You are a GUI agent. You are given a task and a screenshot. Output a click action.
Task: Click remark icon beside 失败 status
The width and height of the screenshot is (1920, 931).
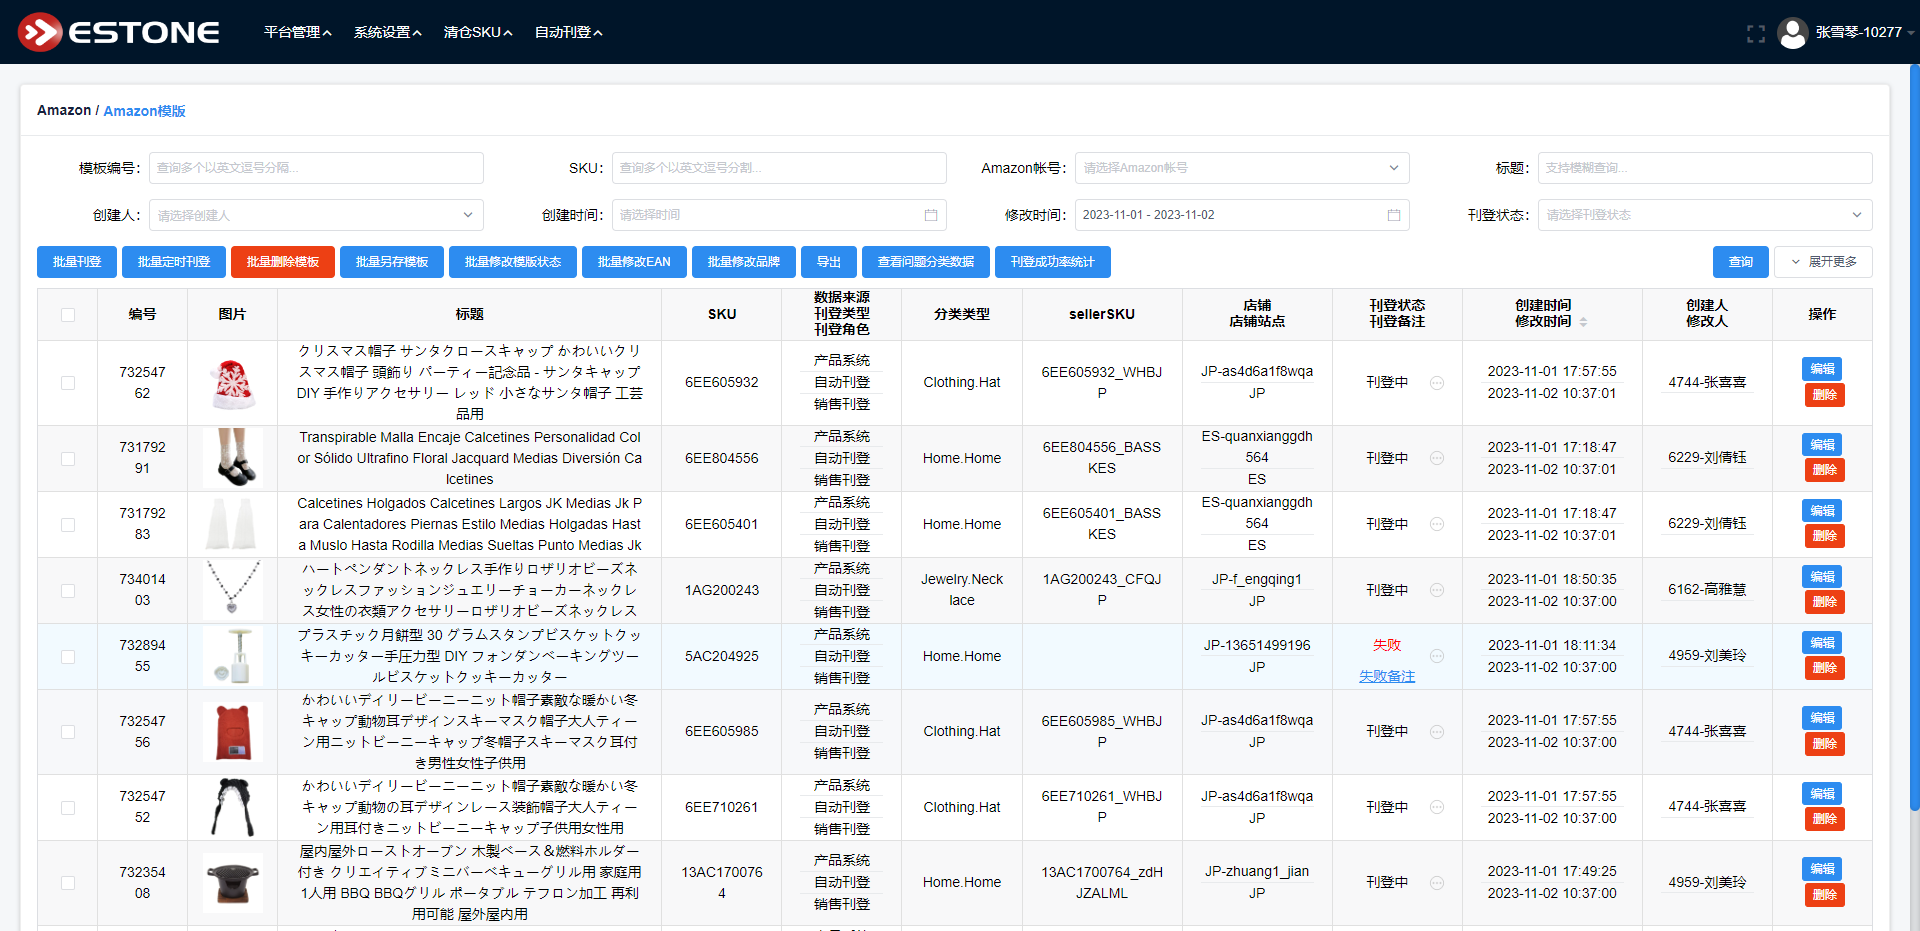coord(1436,656)
